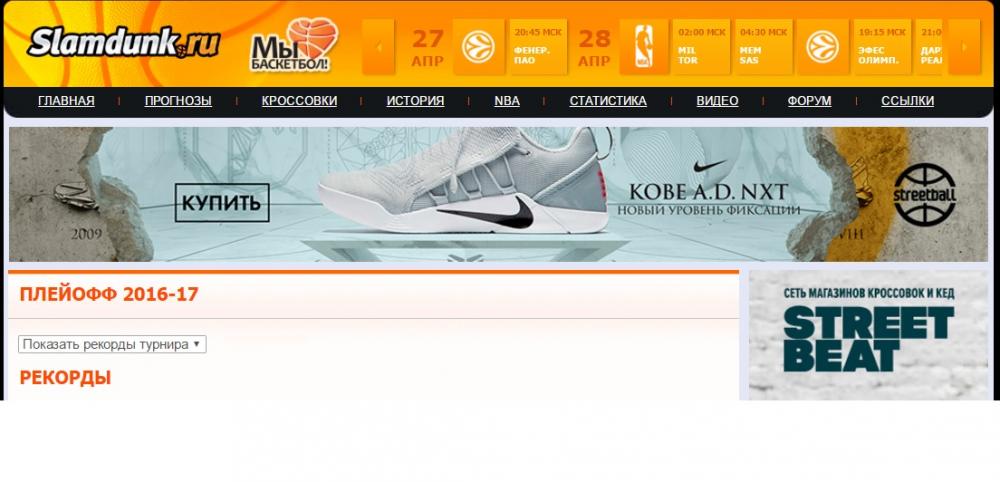Image resolution: width=1000 pixels, height=482 pixels.
Task: Click the Slamdunk.ru site logo
Action: (x=122, y=43)
